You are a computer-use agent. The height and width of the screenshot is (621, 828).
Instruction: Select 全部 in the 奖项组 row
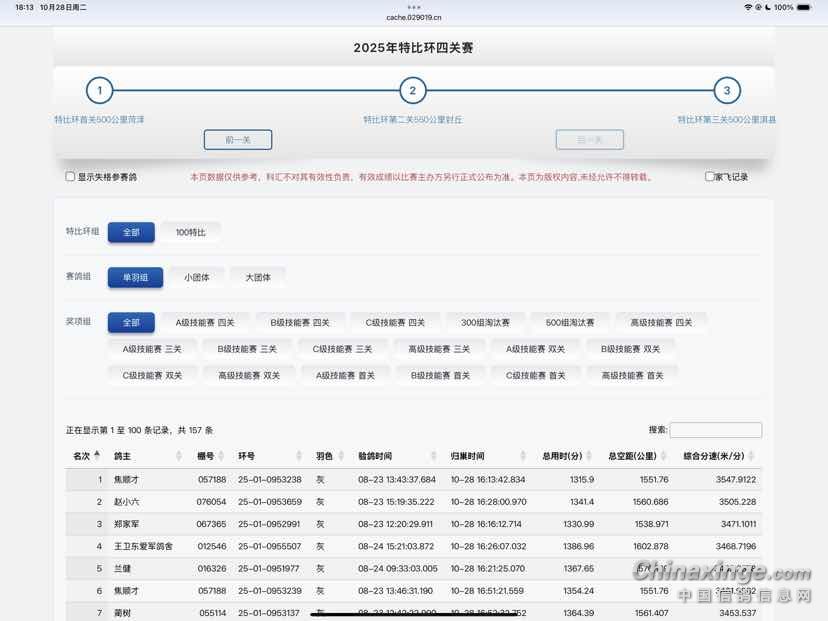click(131, 323)
